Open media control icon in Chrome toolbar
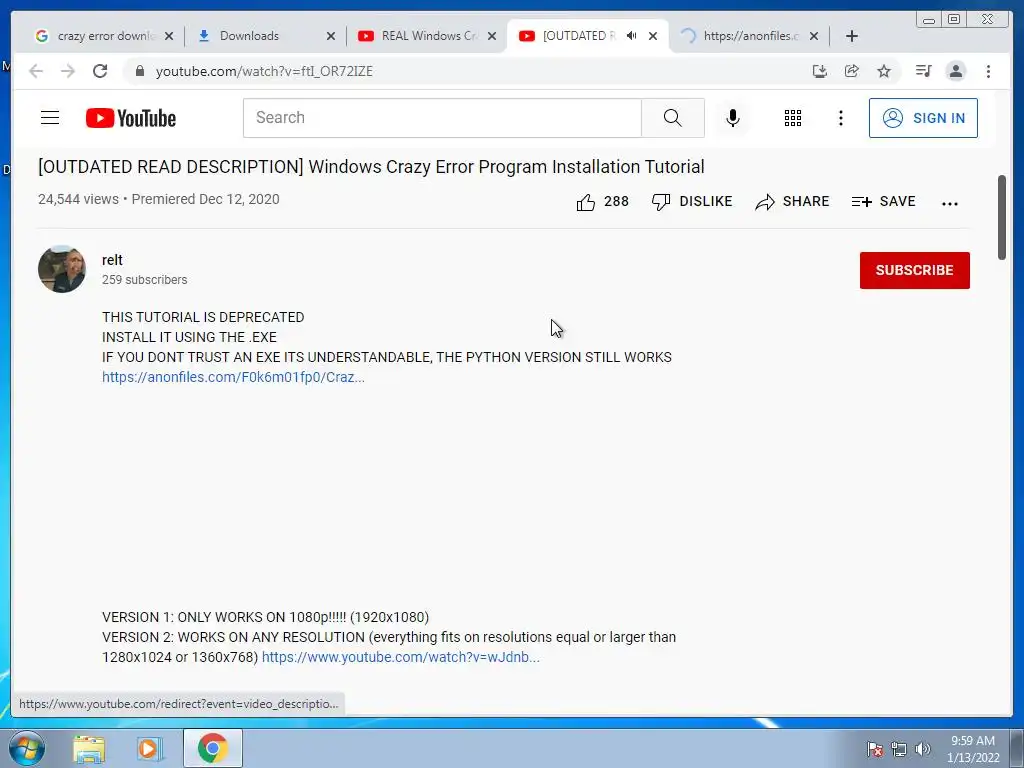 point(923,71)
